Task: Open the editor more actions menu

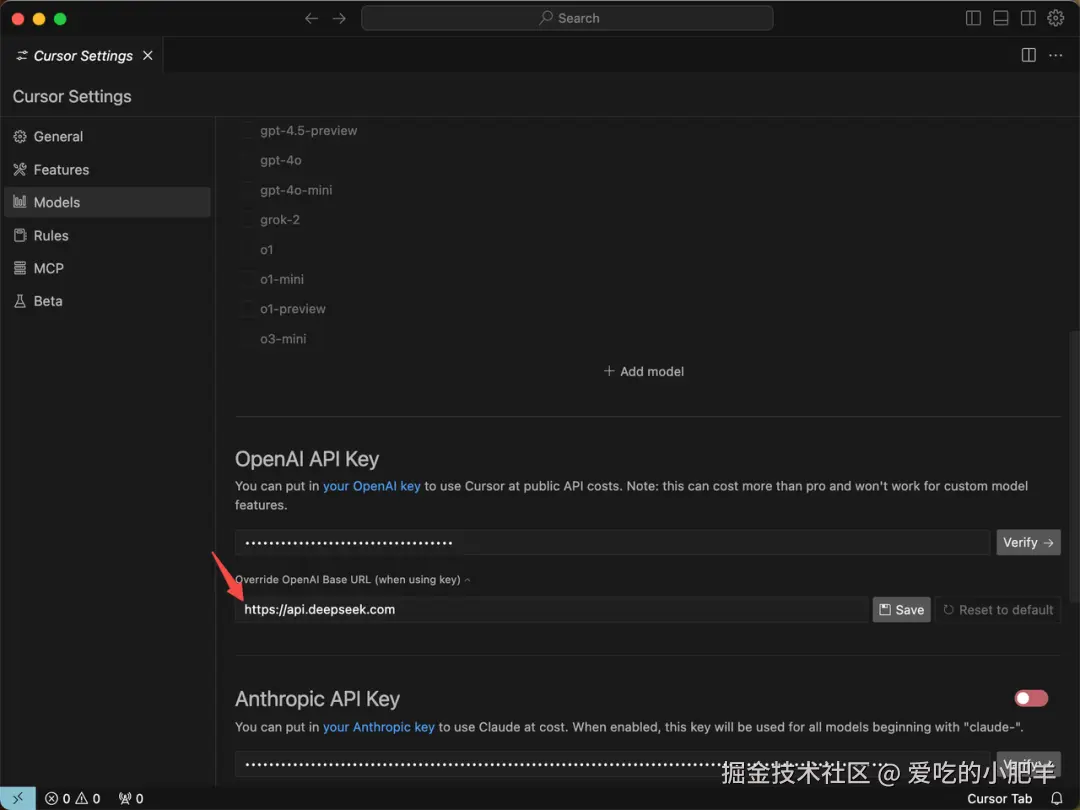Action: 1055,55
